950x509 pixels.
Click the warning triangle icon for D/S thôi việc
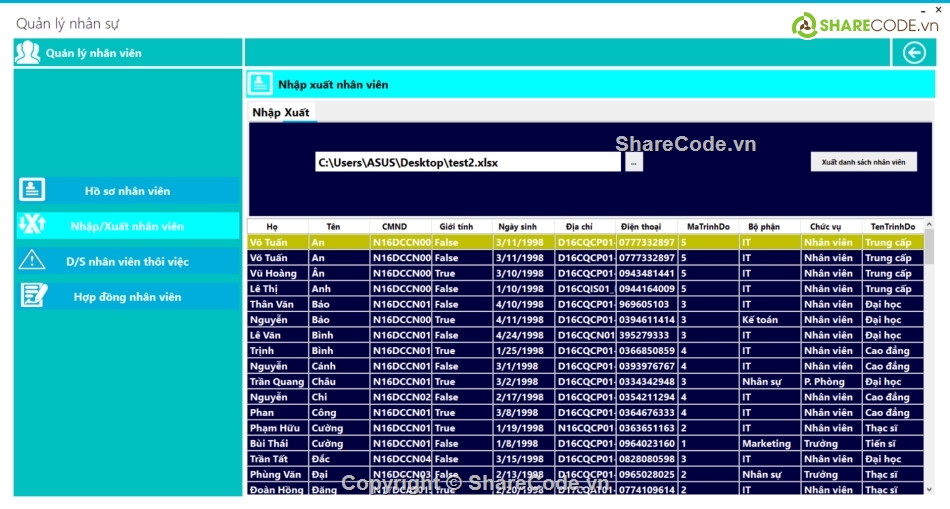coord(33,260)
